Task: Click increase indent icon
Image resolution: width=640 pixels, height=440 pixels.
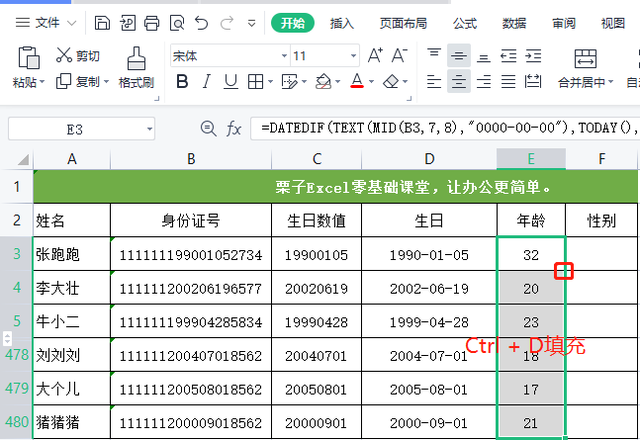Action: coord(533,56)
